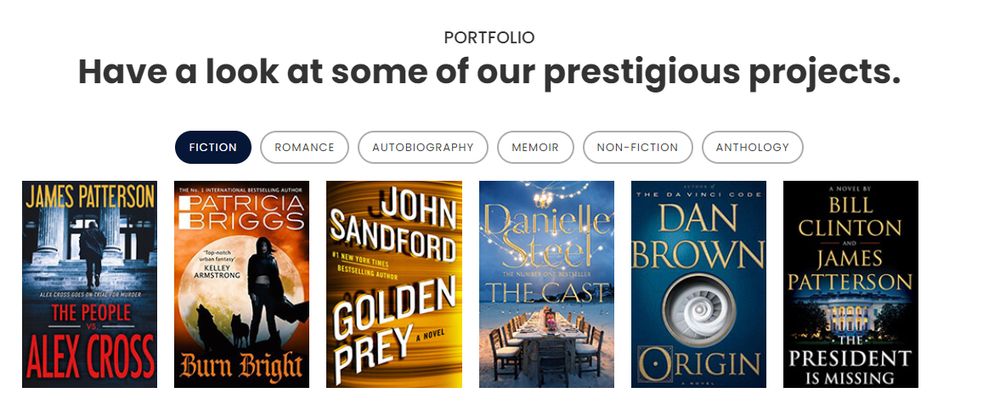This screenshot has height=410, width=1000.
Task: Open Dan Brown's Origin book cover
Action: click(699, 284)
